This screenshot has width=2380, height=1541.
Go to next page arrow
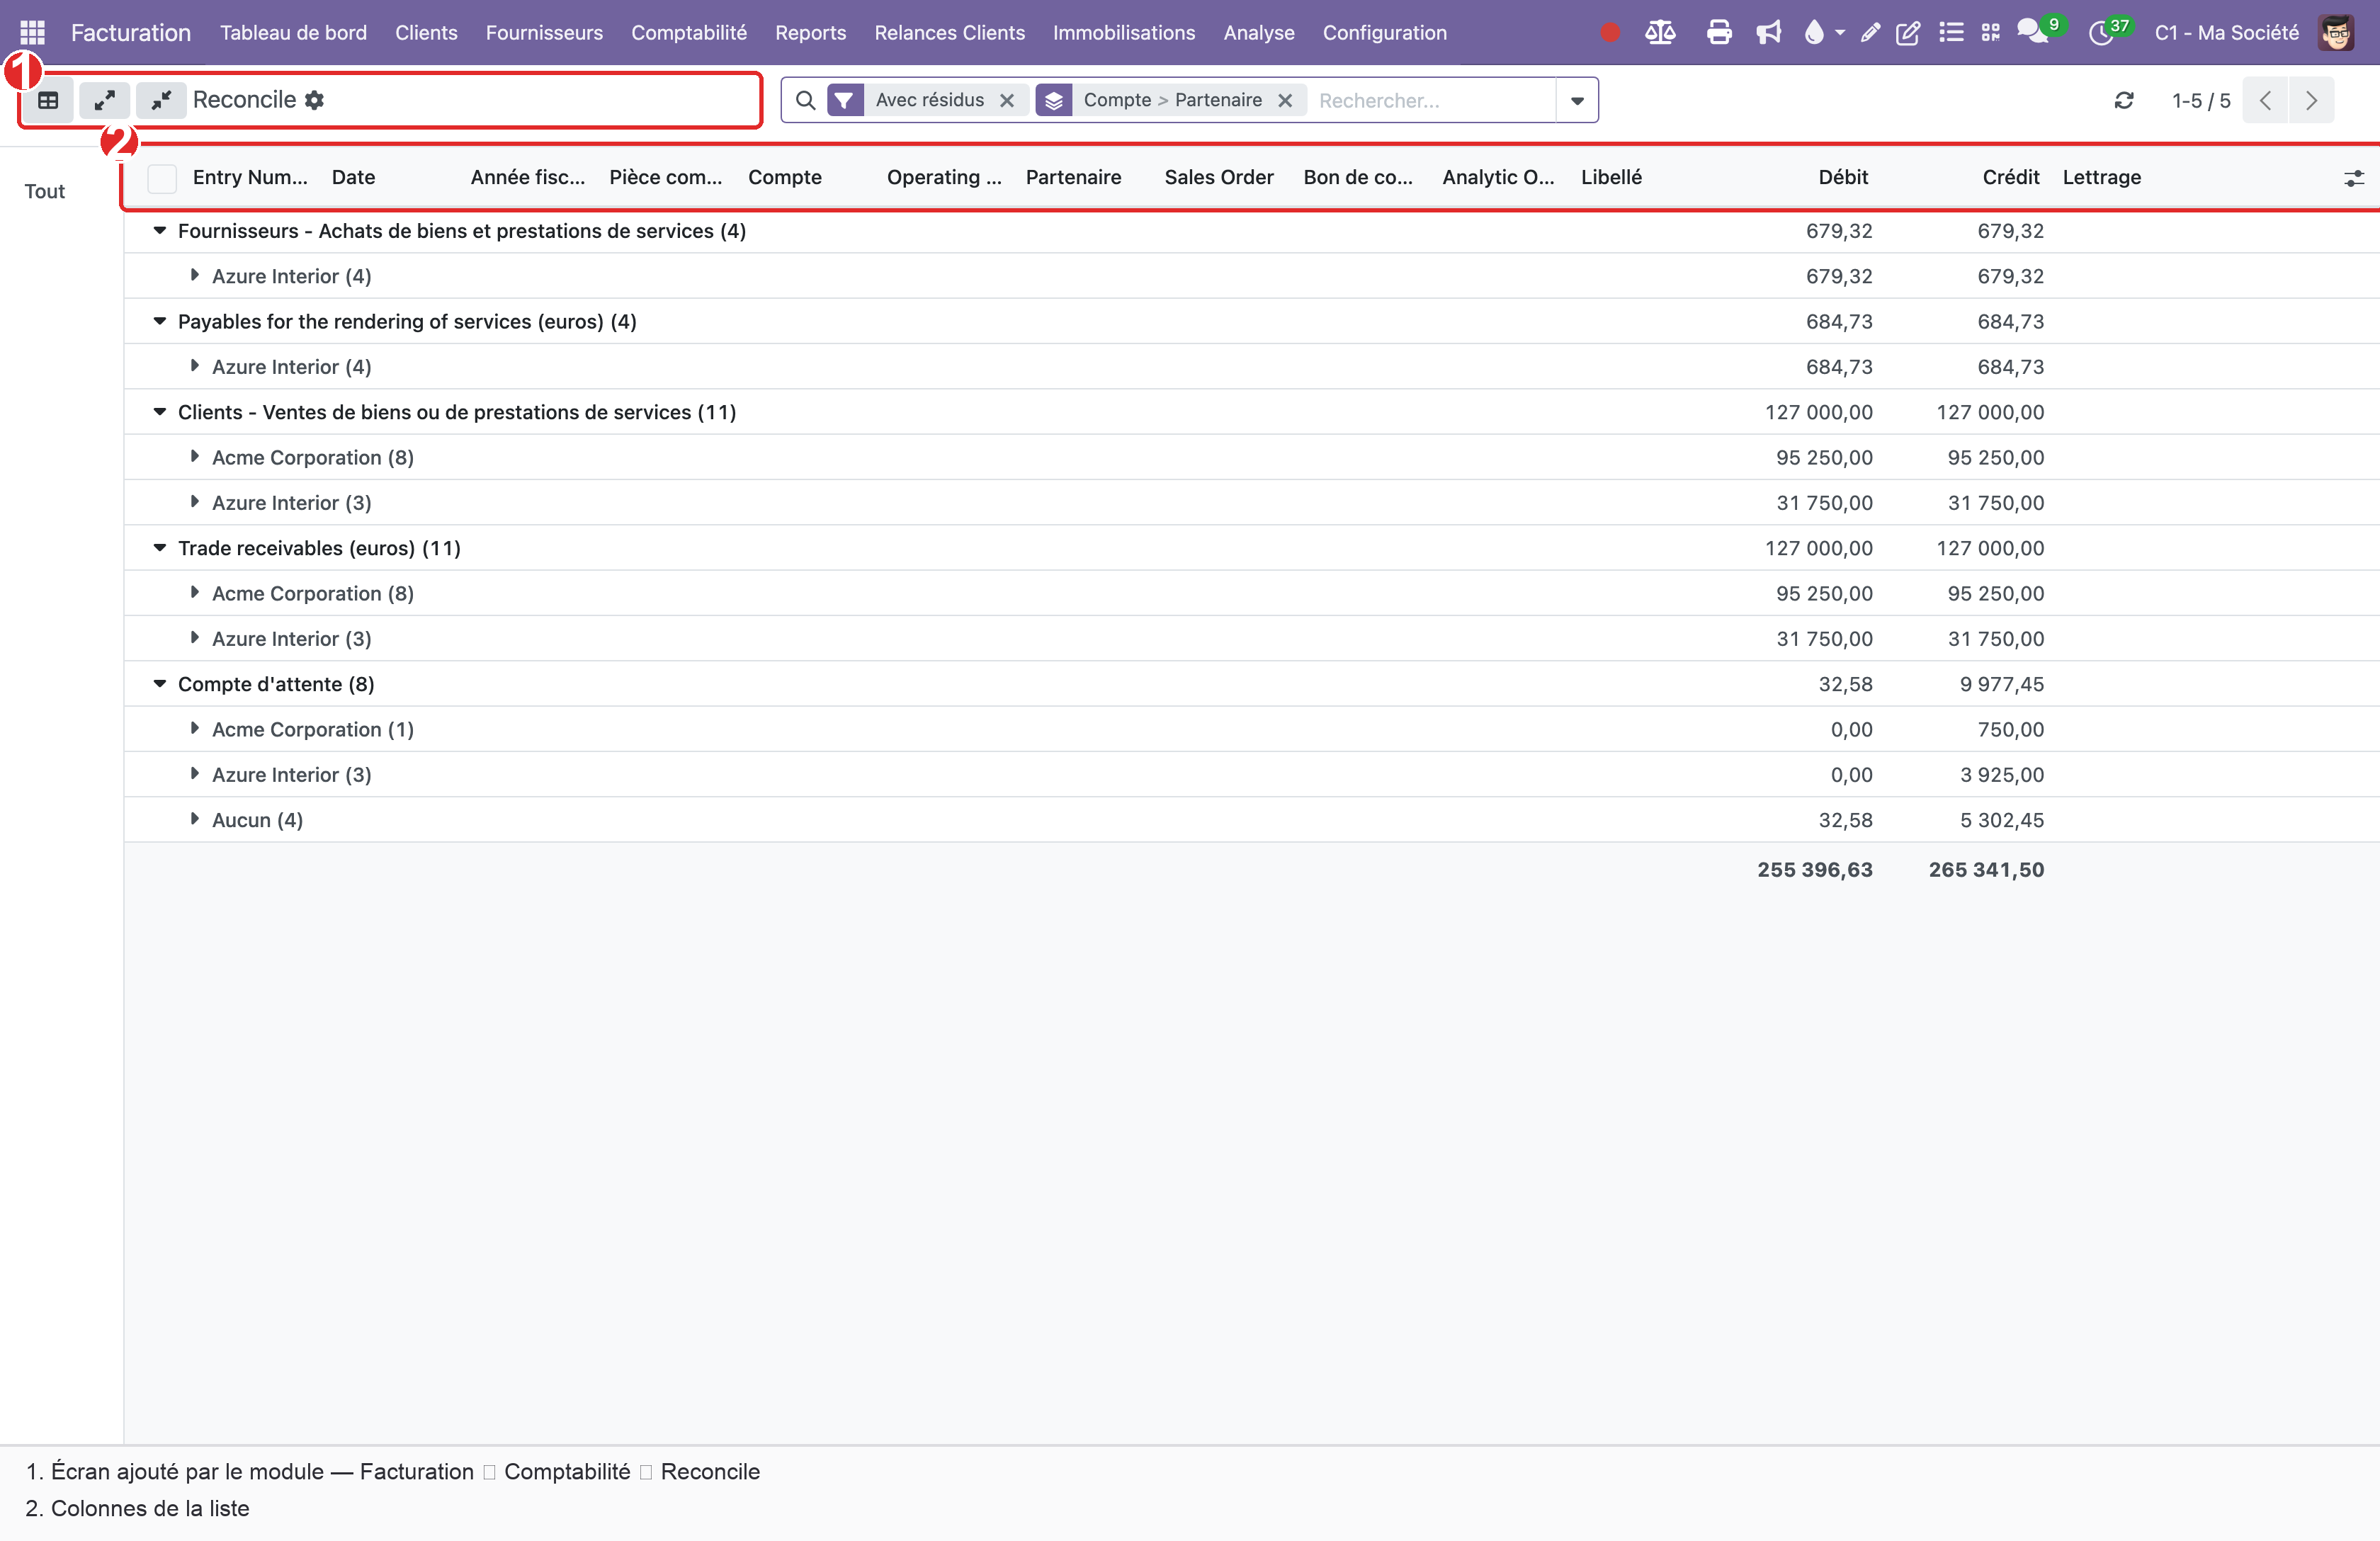click(x=2311, y=100)
